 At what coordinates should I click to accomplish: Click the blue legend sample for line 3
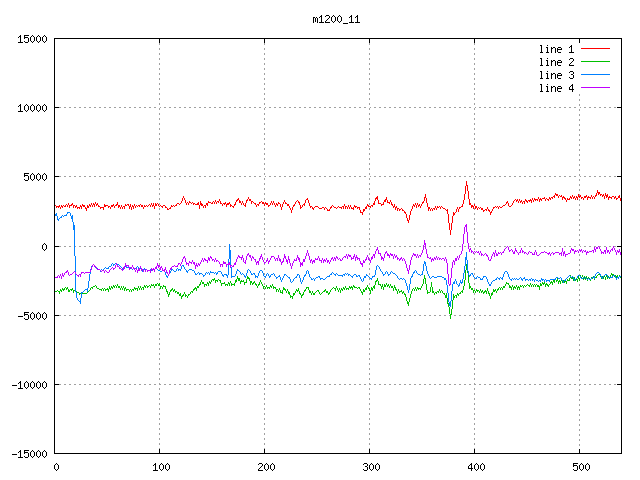(x=596, y=75)
